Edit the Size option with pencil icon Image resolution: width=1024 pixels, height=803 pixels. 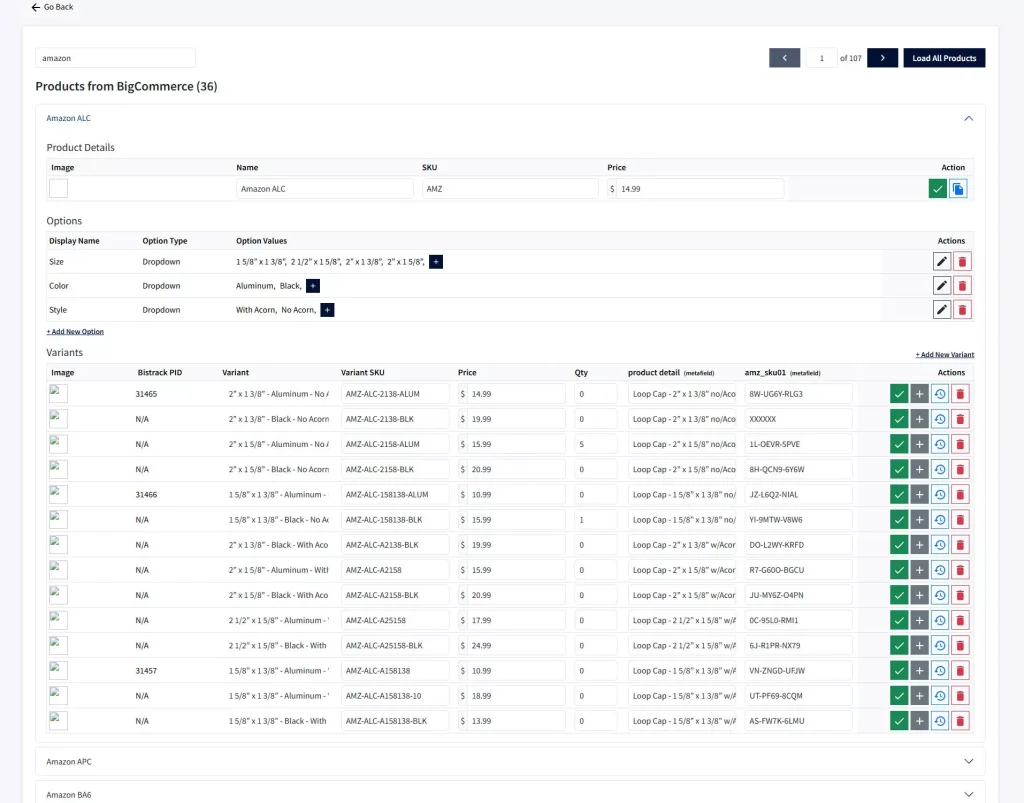(x=941, y=262)
